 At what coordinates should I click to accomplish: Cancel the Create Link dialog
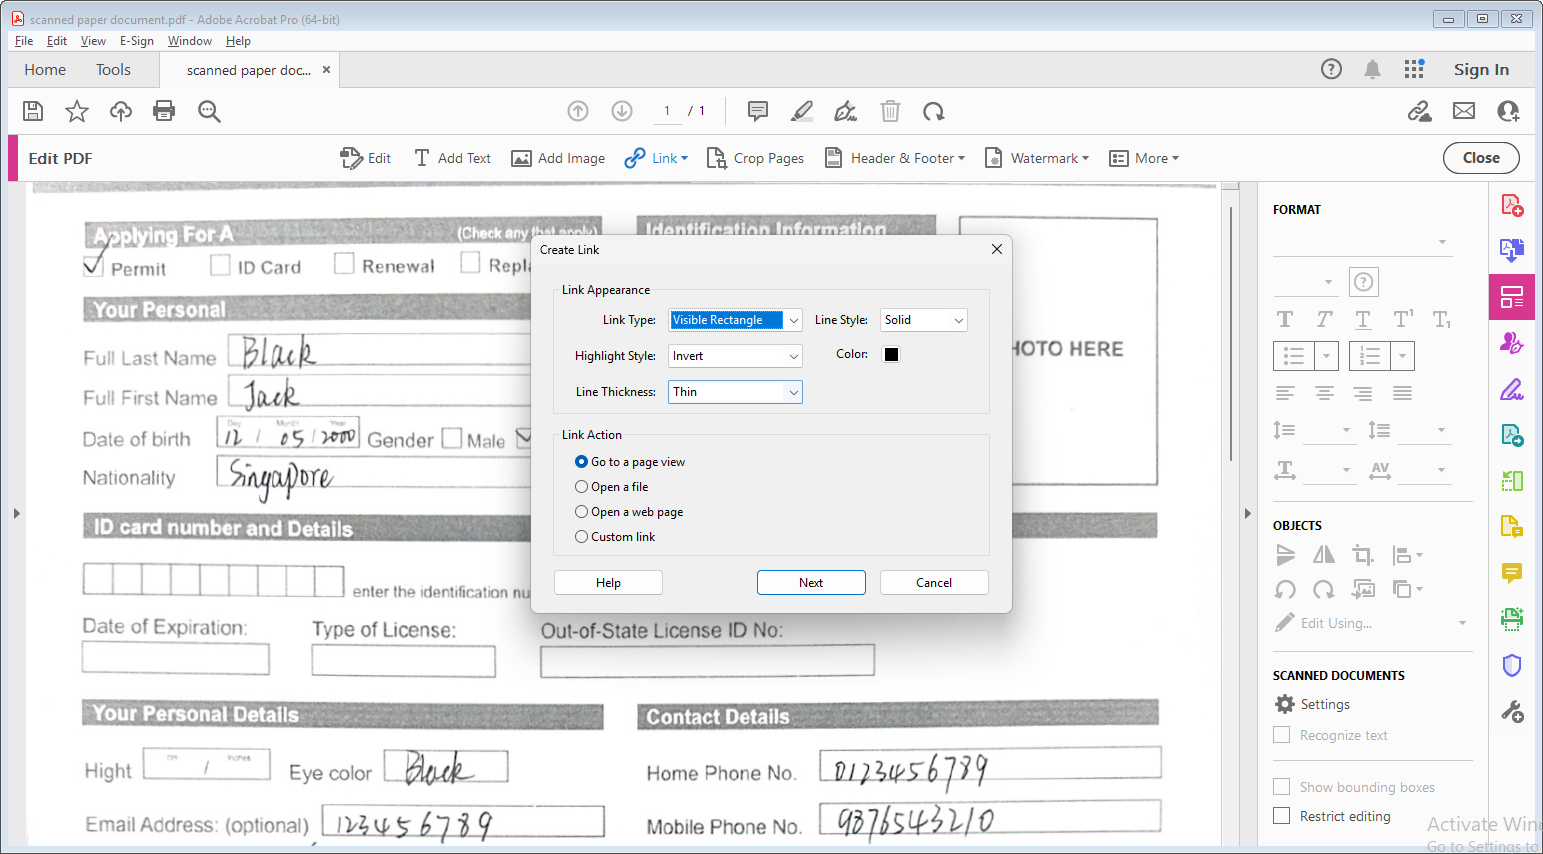(x=933, y=583)
